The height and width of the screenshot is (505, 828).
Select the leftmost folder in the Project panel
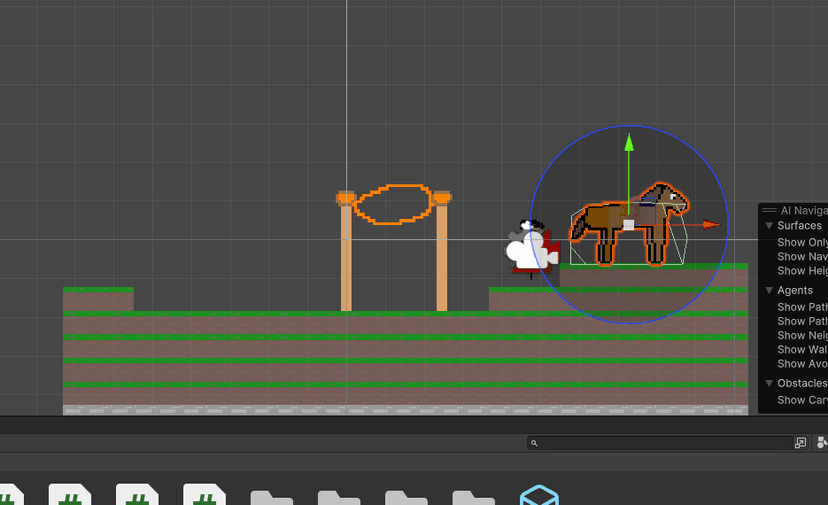(271, 496)
